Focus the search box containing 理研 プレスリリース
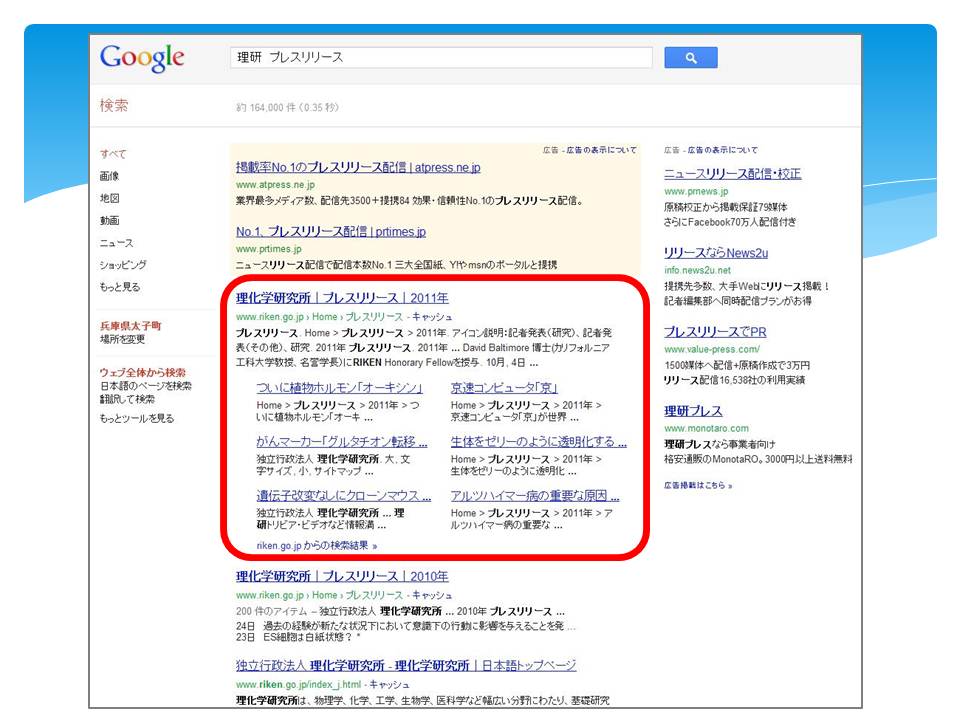This screenshot has height=720, width=960. point(441,58)
